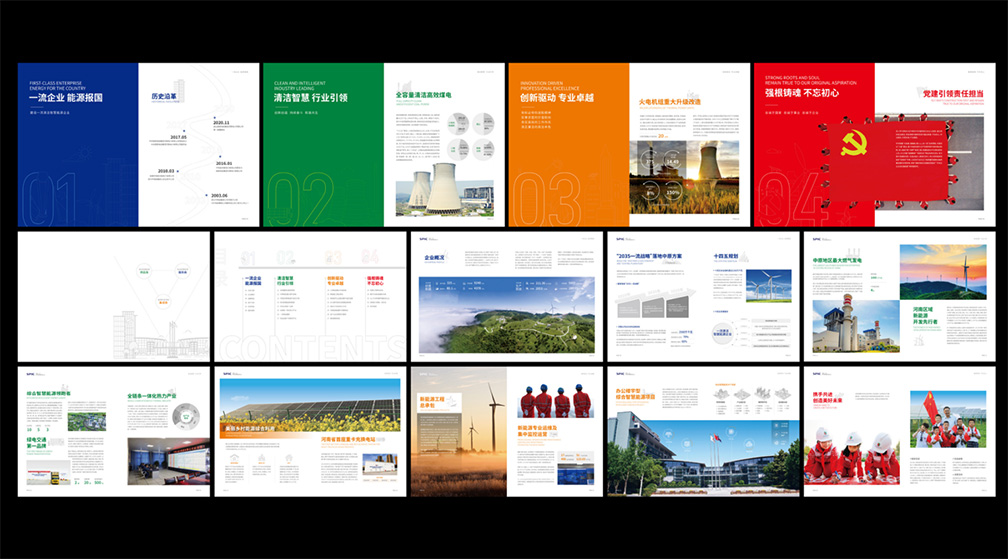Click the 全容量清洁高效煤电 heading
Viewport: 1008px width, 559px height.
pos(423,94)
